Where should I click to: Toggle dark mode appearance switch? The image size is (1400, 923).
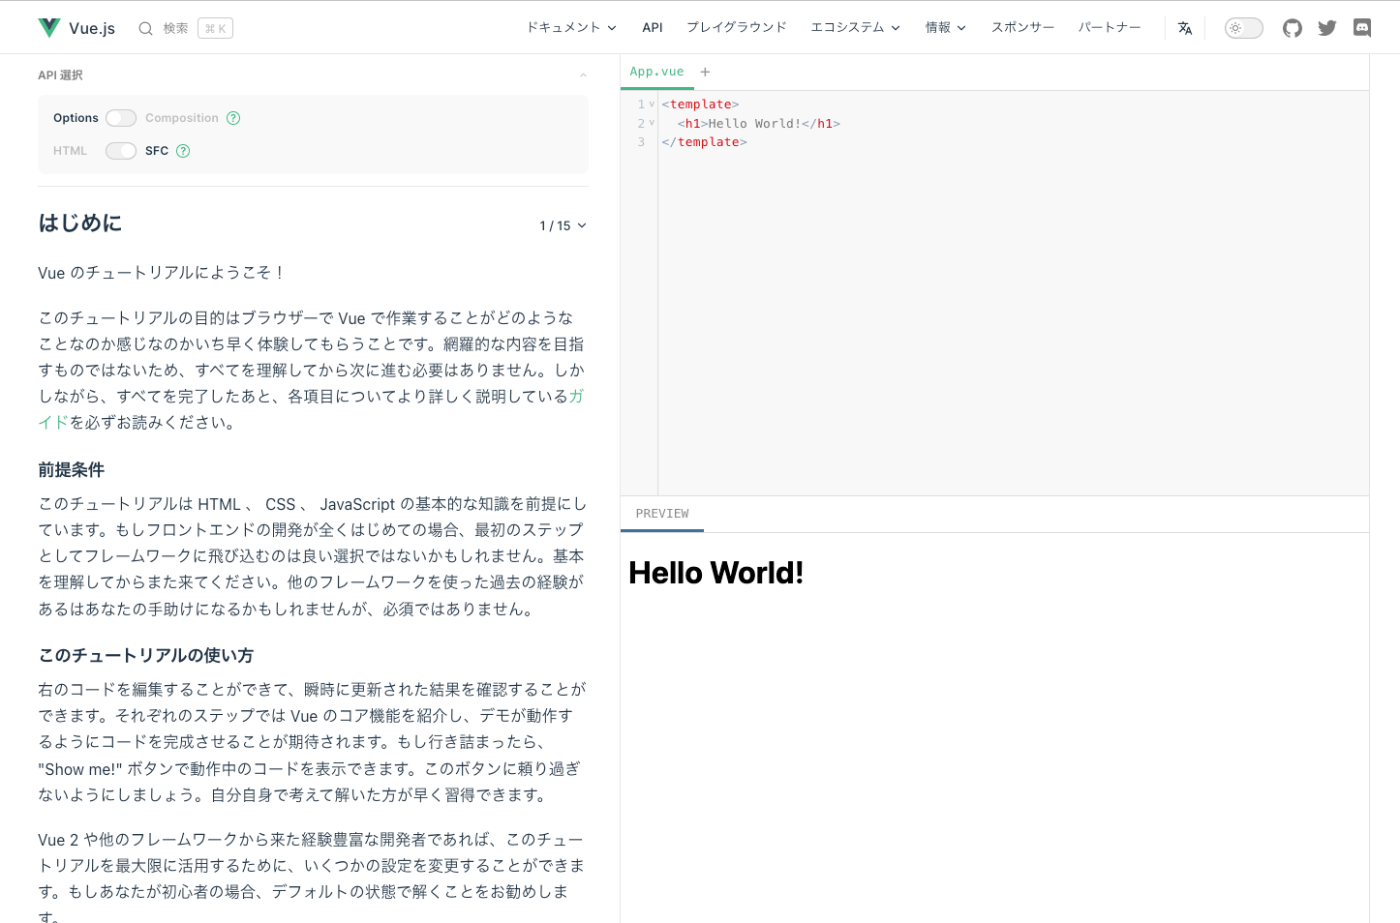click(x=1244, y=28)
